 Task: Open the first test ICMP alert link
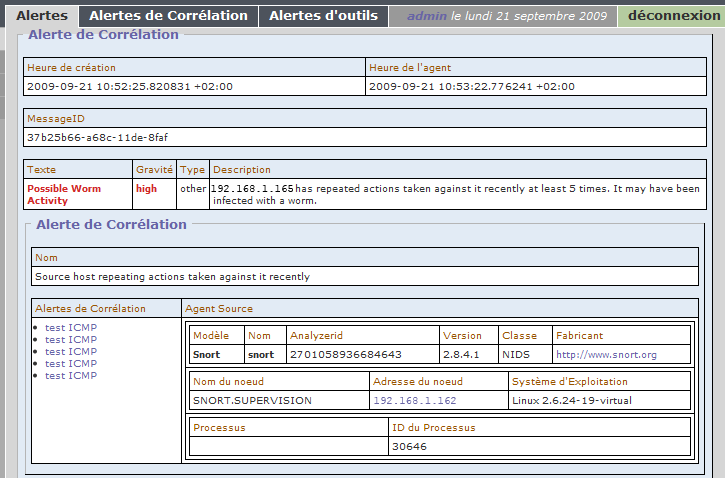click(71, 328)
